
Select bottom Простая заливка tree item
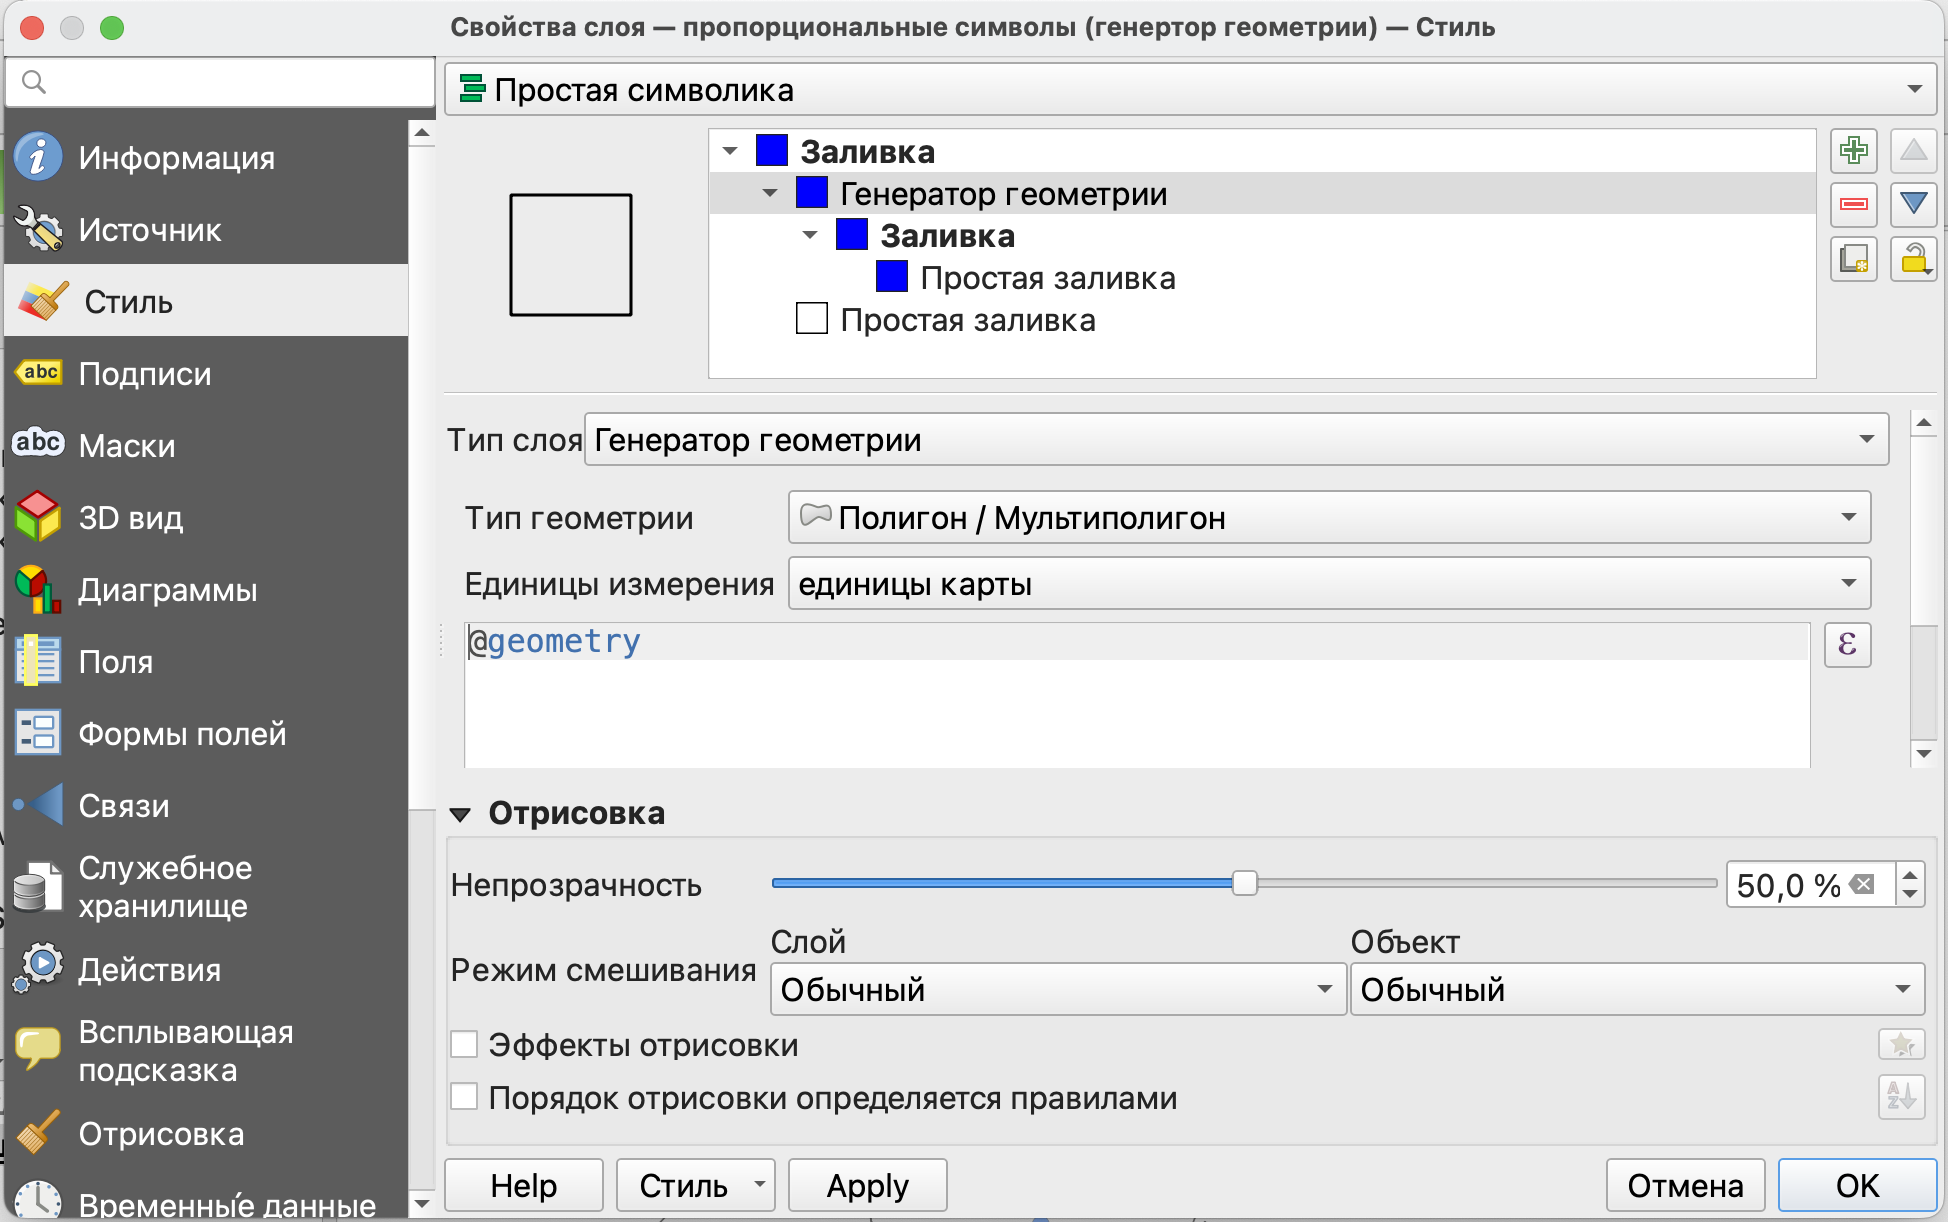967,321
